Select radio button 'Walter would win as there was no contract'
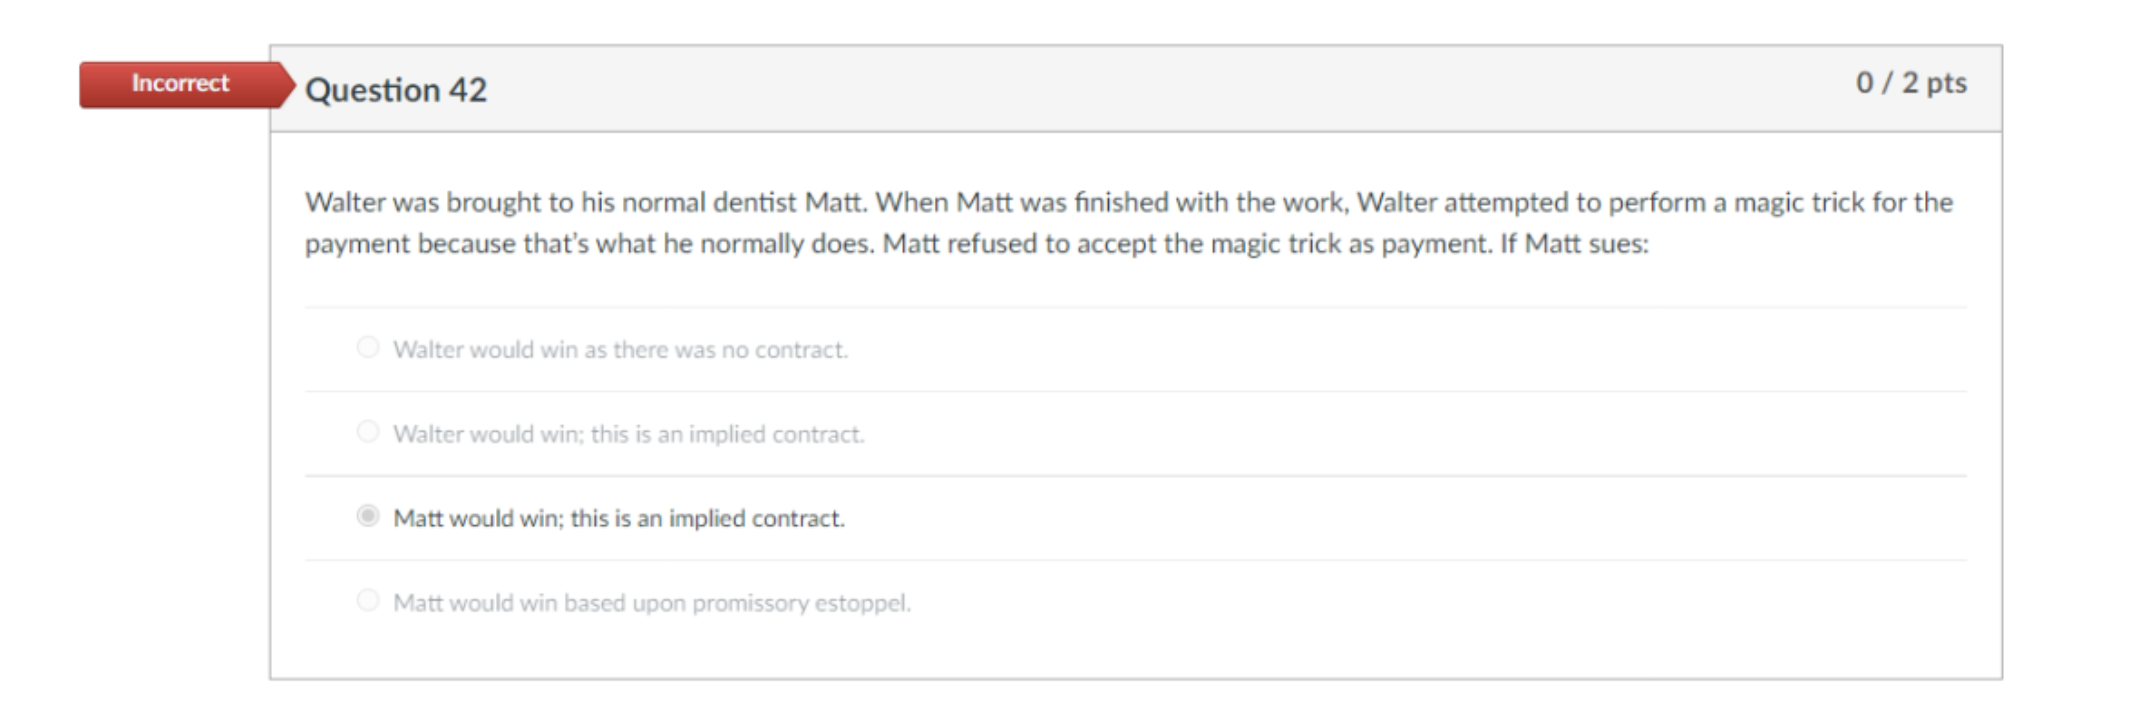2136x720 pixels. (368, 347)
